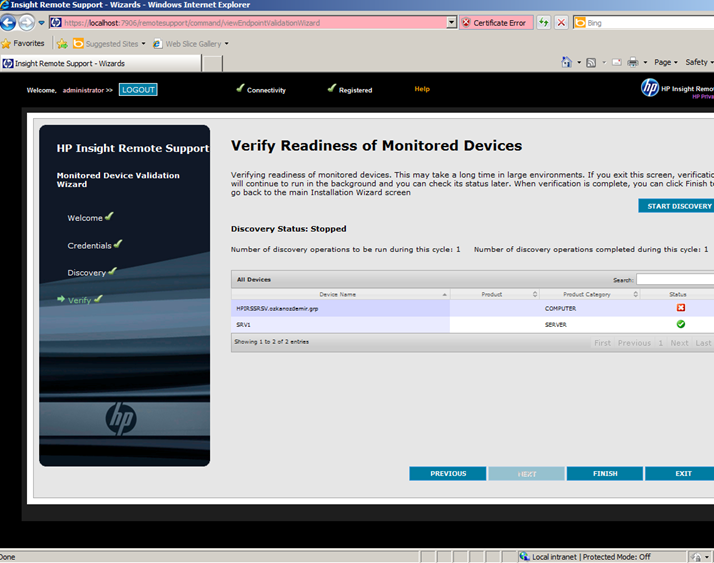Viewport: 714px width, 563px height.
Task: Select the Verify wizard step
Action: tap(80, 299)
